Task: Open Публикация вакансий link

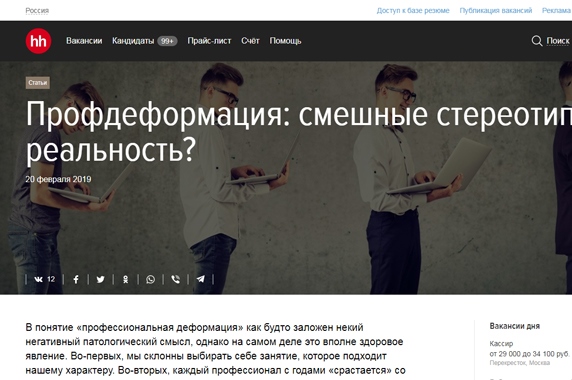Action: [496, 11]
